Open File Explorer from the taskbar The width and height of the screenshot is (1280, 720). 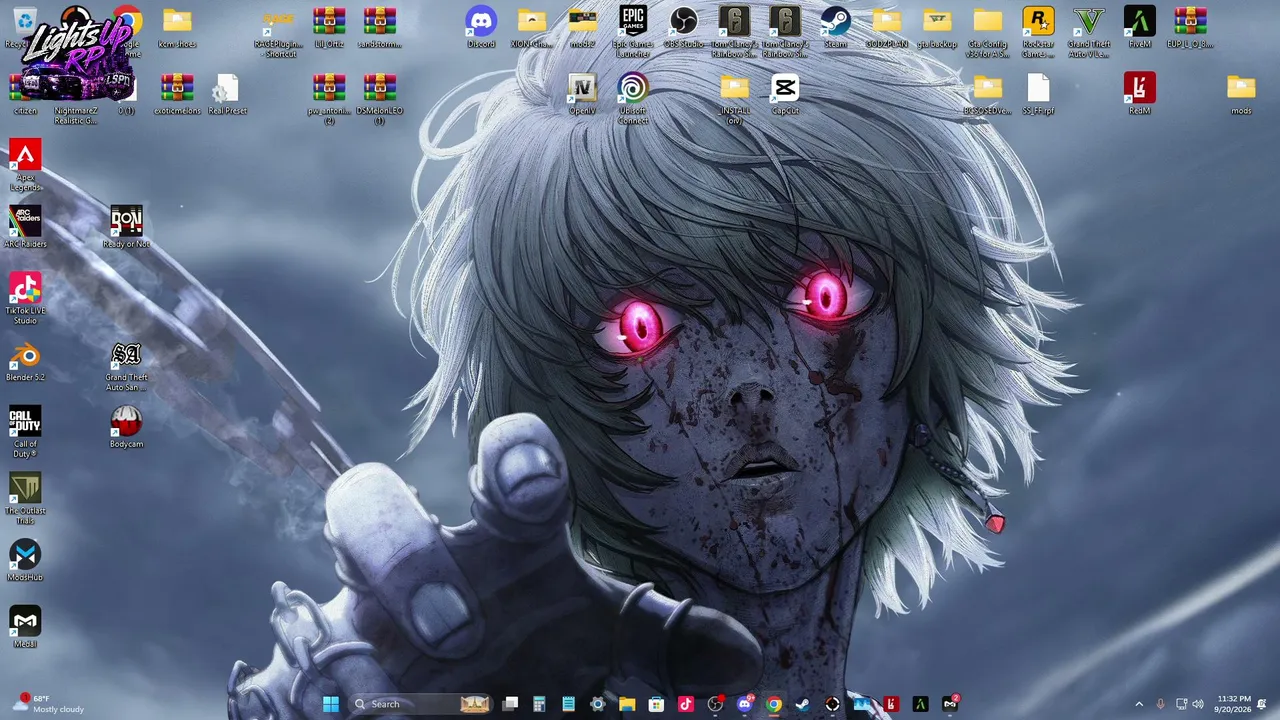click(x=627, y=704)
